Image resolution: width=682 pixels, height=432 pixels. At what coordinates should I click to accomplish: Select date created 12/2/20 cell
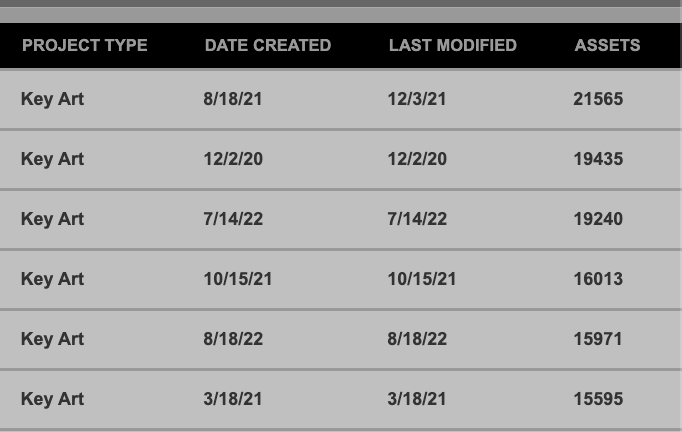[x=233, y=159]
